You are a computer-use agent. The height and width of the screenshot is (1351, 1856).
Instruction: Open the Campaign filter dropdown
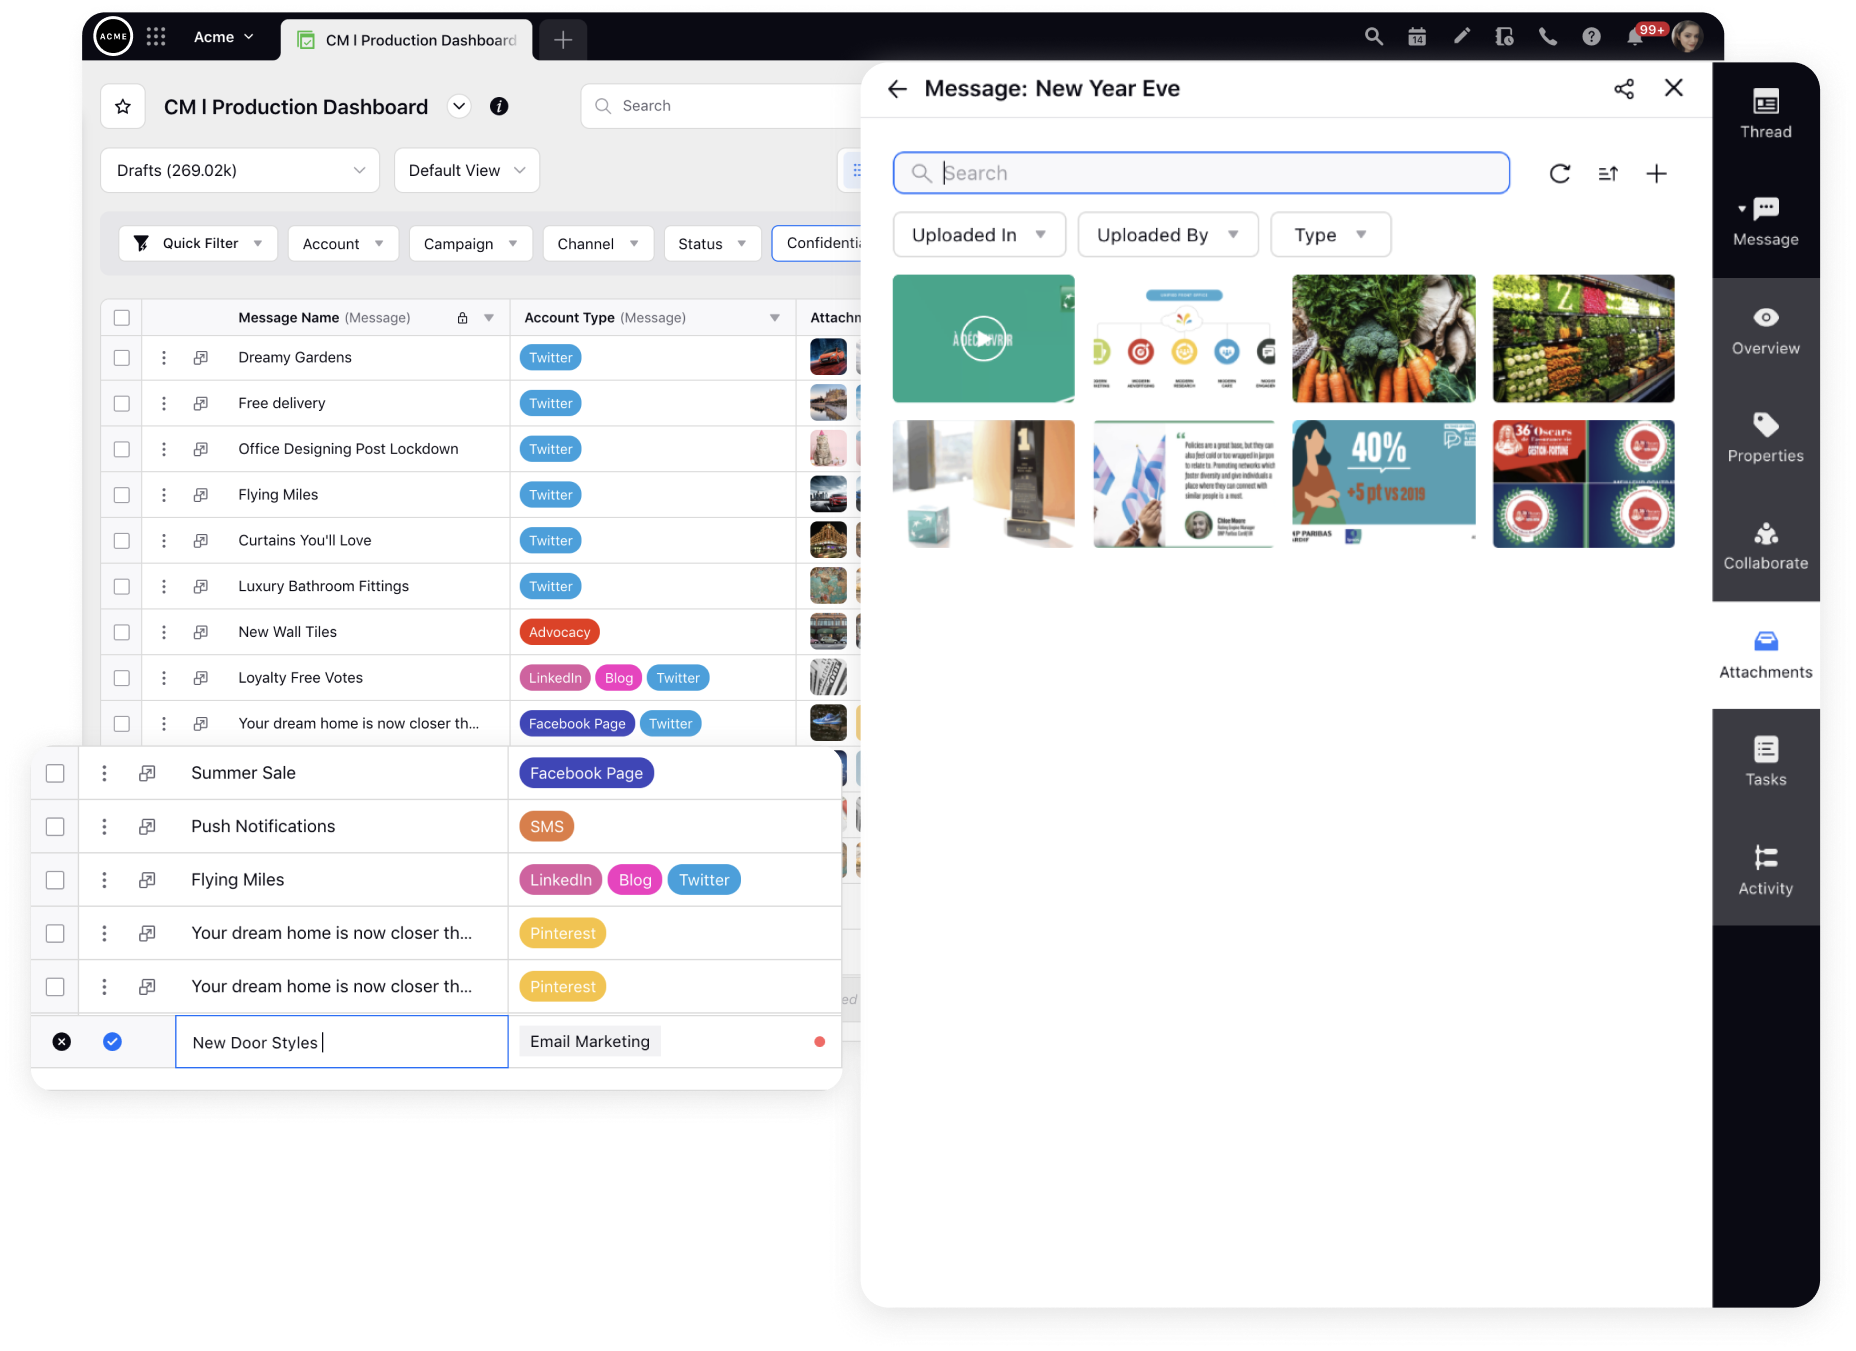pyautogui.click(x=470, y=244)
